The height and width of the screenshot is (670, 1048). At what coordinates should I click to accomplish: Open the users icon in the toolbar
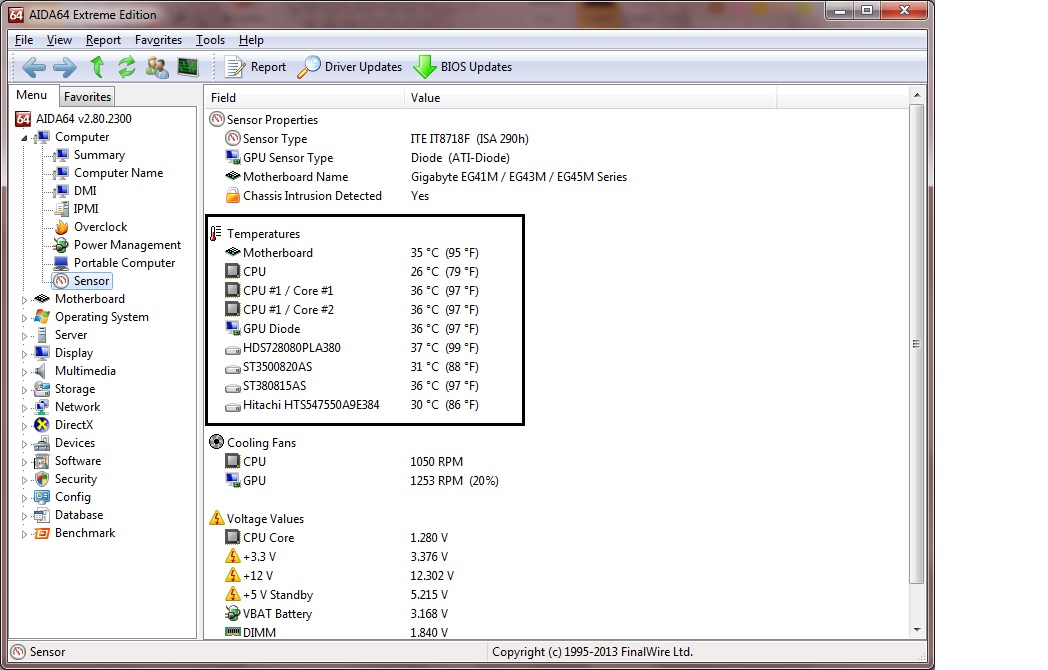[157, 67]
